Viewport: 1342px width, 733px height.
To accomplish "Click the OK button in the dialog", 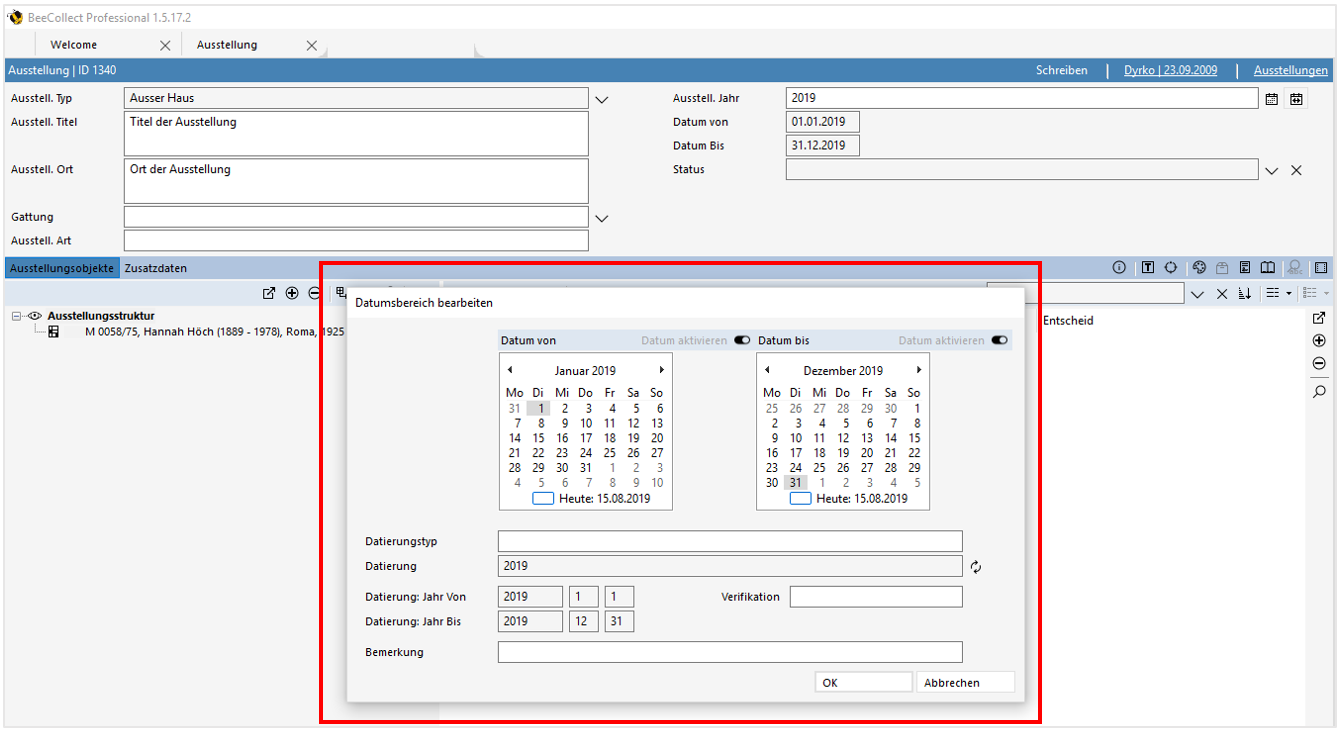I will tap(862, 681).
